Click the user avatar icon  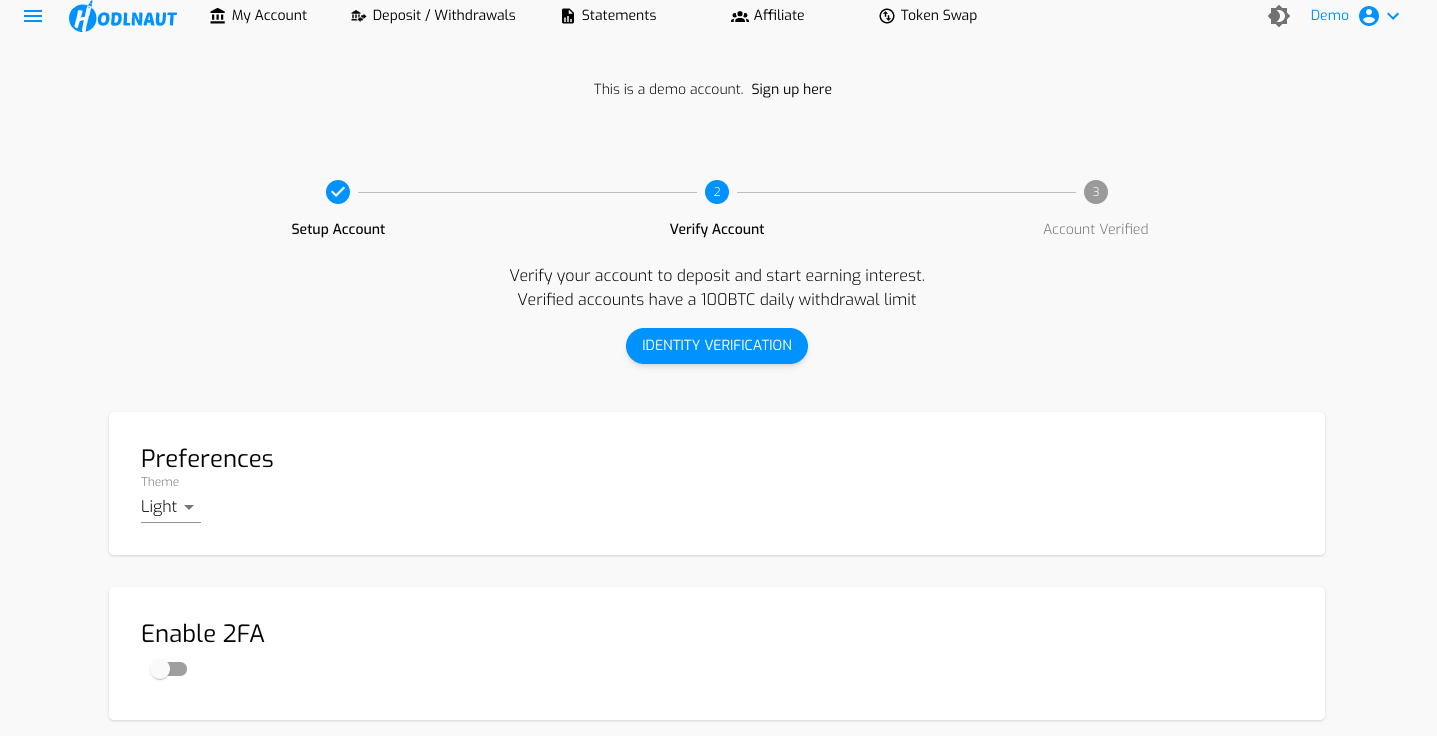(x=1369, y=16)
